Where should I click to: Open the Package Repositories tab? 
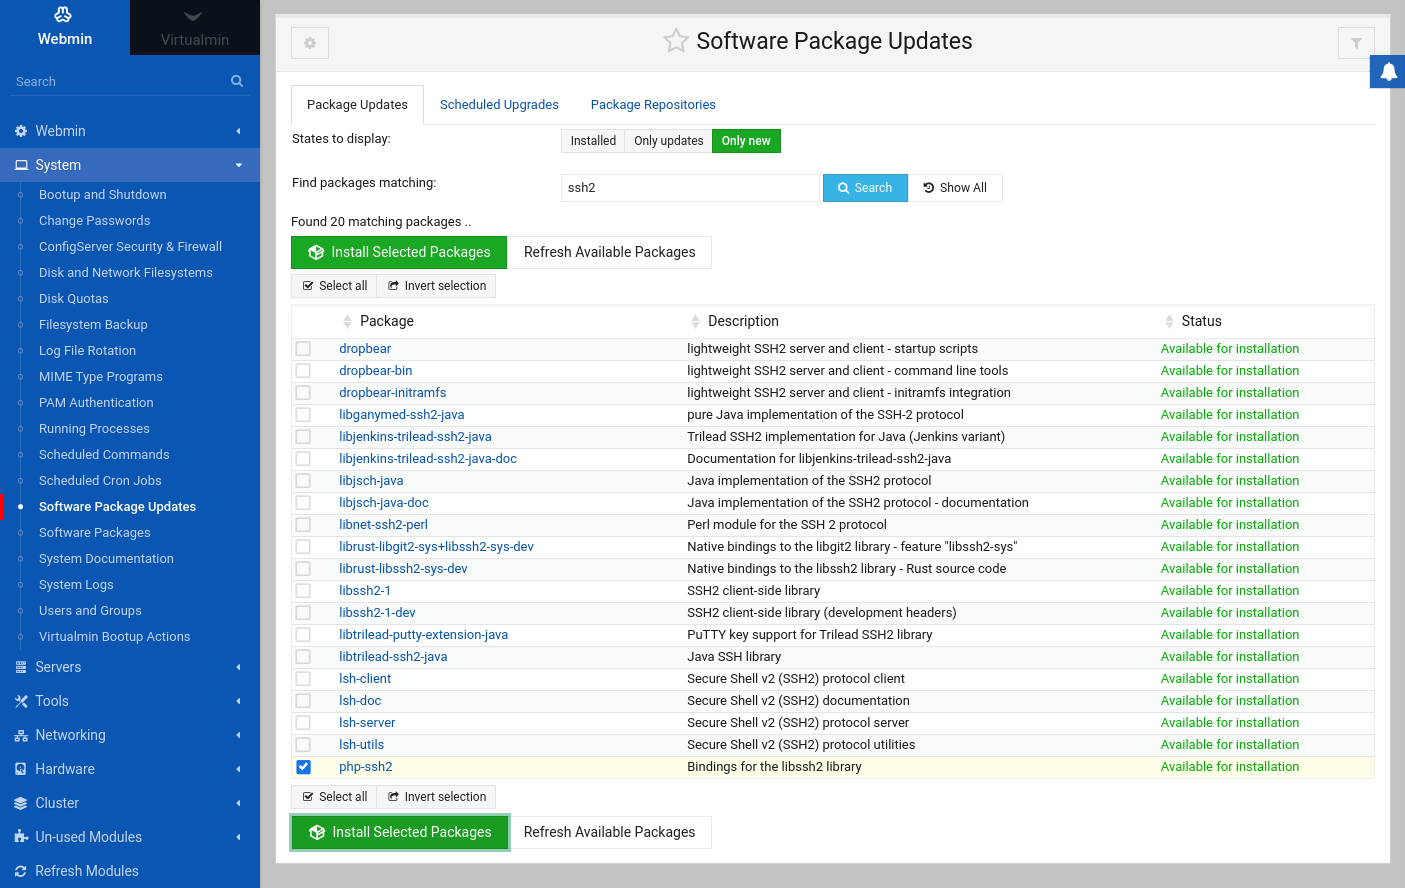pos(652,104)
